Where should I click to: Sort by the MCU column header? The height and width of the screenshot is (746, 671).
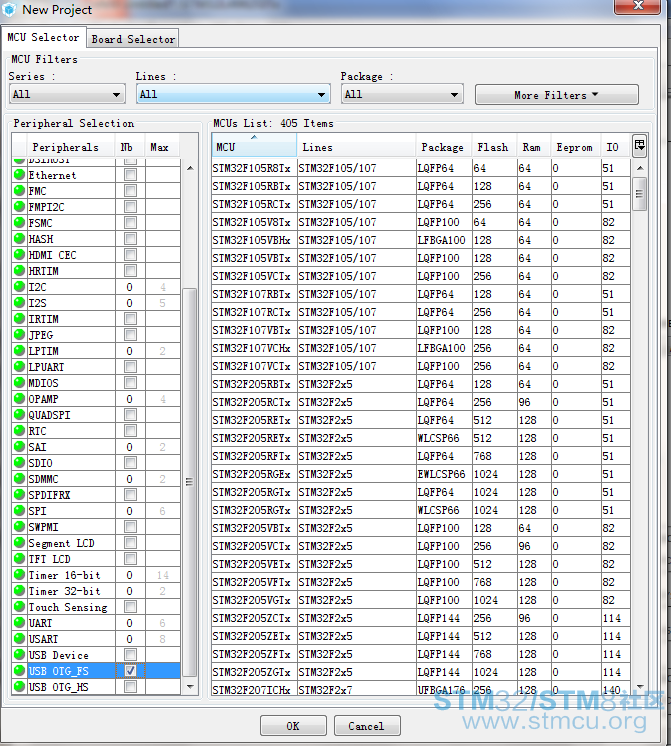pos(254,147)
